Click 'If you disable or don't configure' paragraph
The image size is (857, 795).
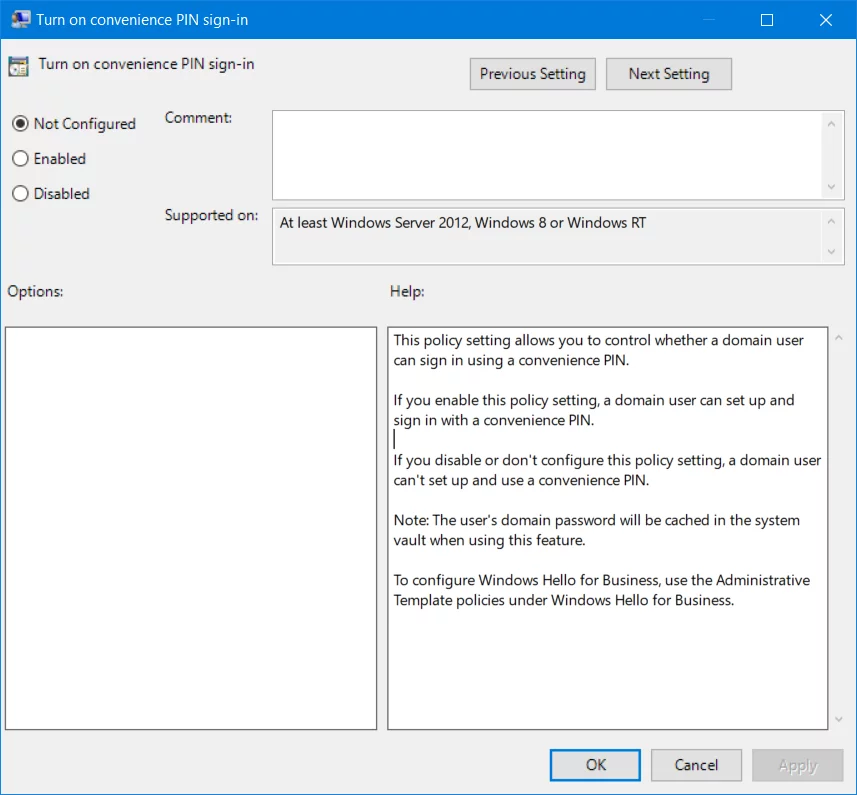607,470
